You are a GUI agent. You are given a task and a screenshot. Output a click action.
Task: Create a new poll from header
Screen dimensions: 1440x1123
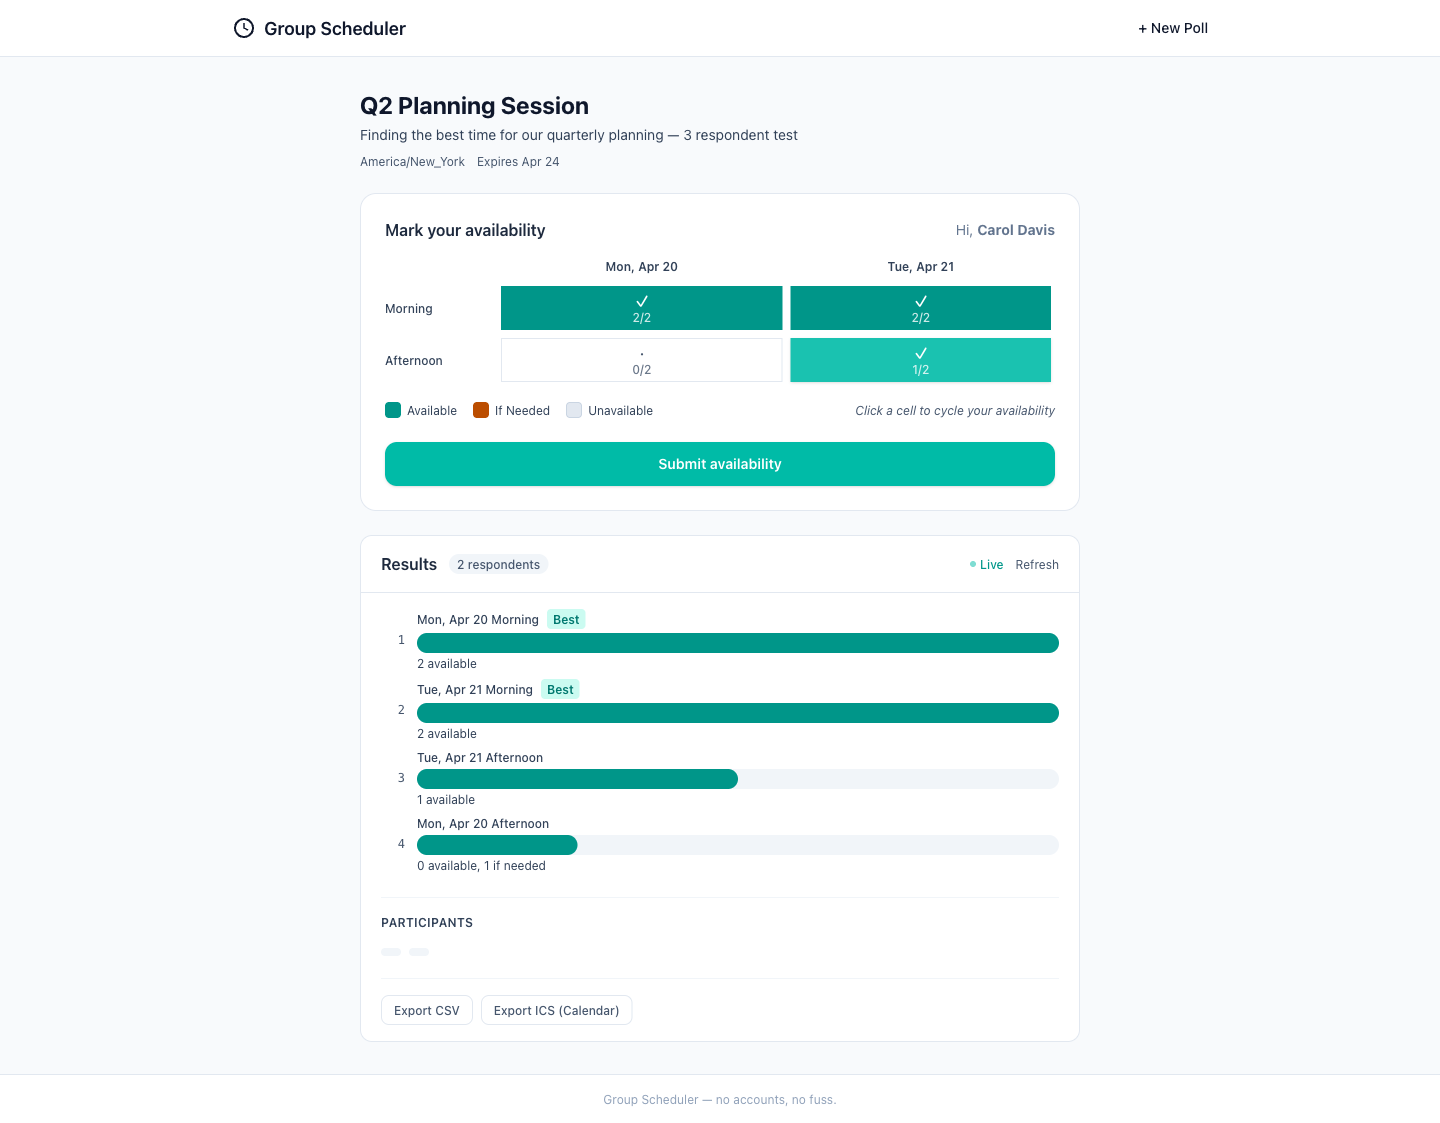click(1172, 28)
